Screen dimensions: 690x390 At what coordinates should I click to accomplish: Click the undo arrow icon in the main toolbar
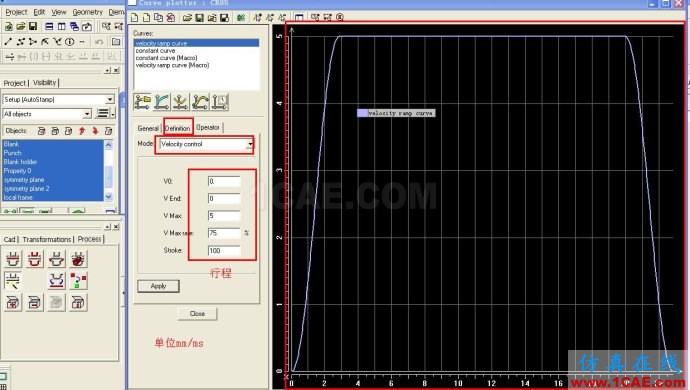coord(99,42)
